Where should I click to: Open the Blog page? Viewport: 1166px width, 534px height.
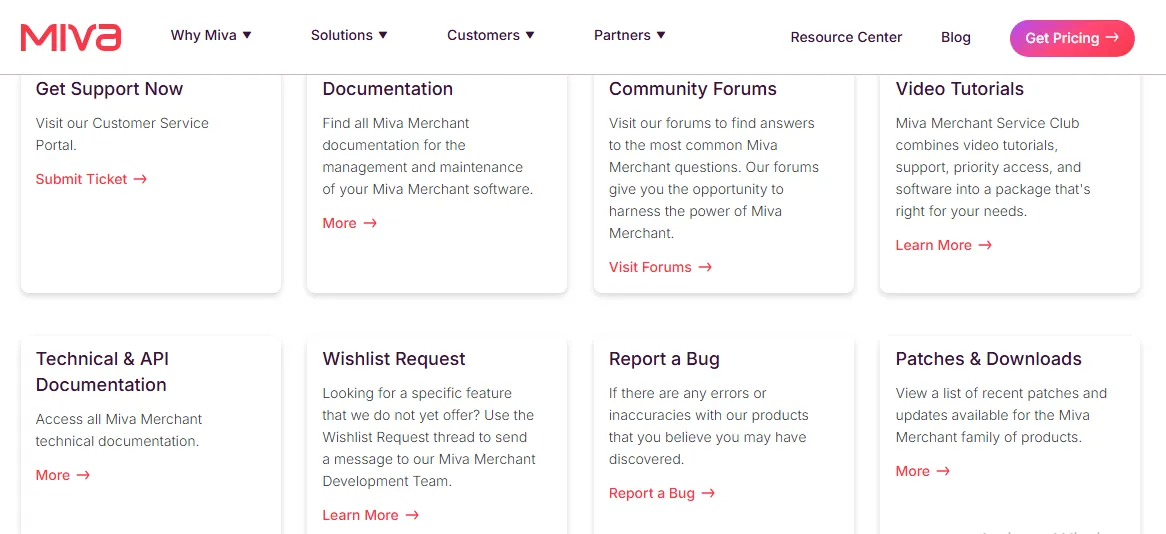(956, 37)
